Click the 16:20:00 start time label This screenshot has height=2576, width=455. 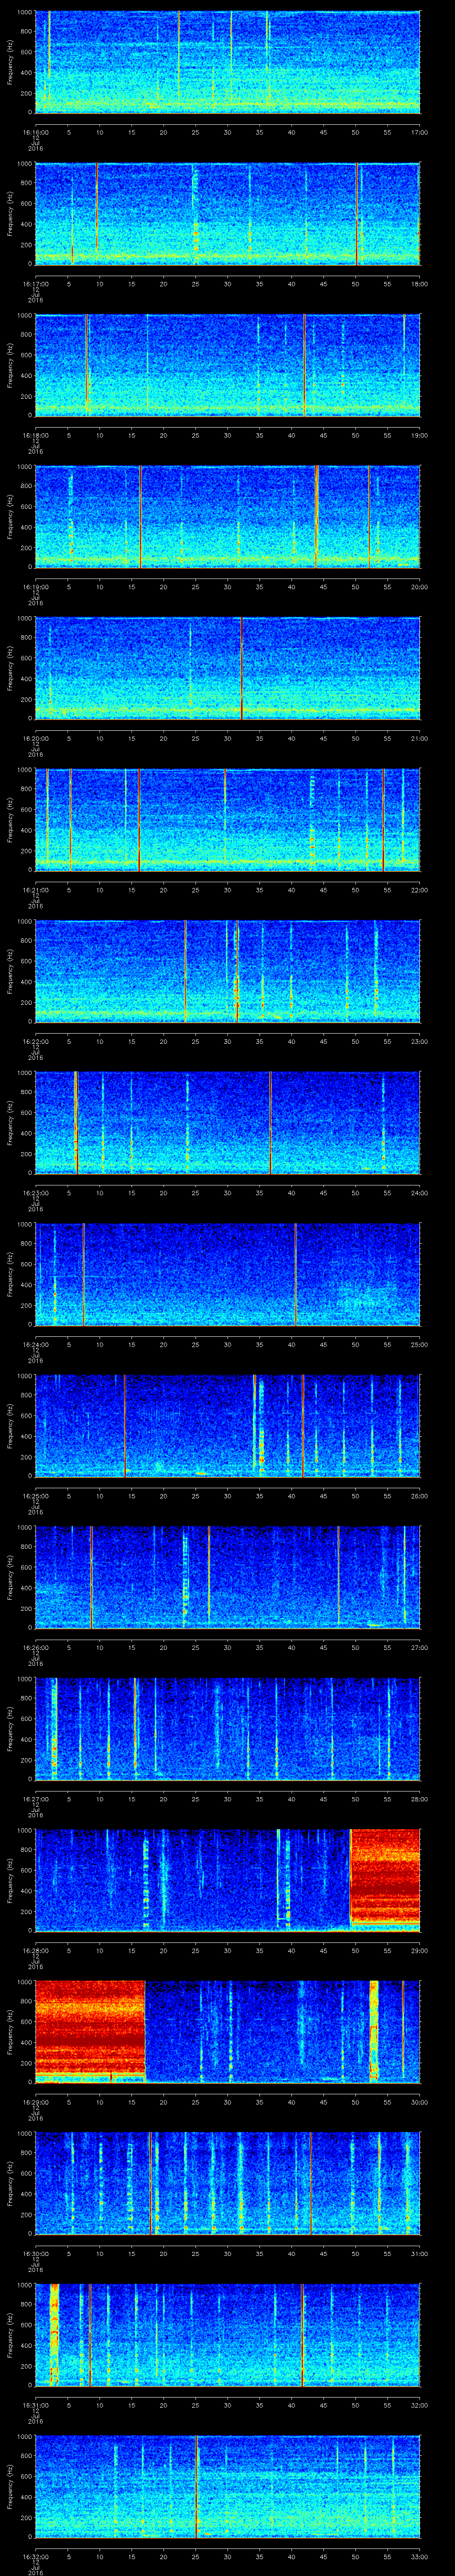(x=35, y=738)
